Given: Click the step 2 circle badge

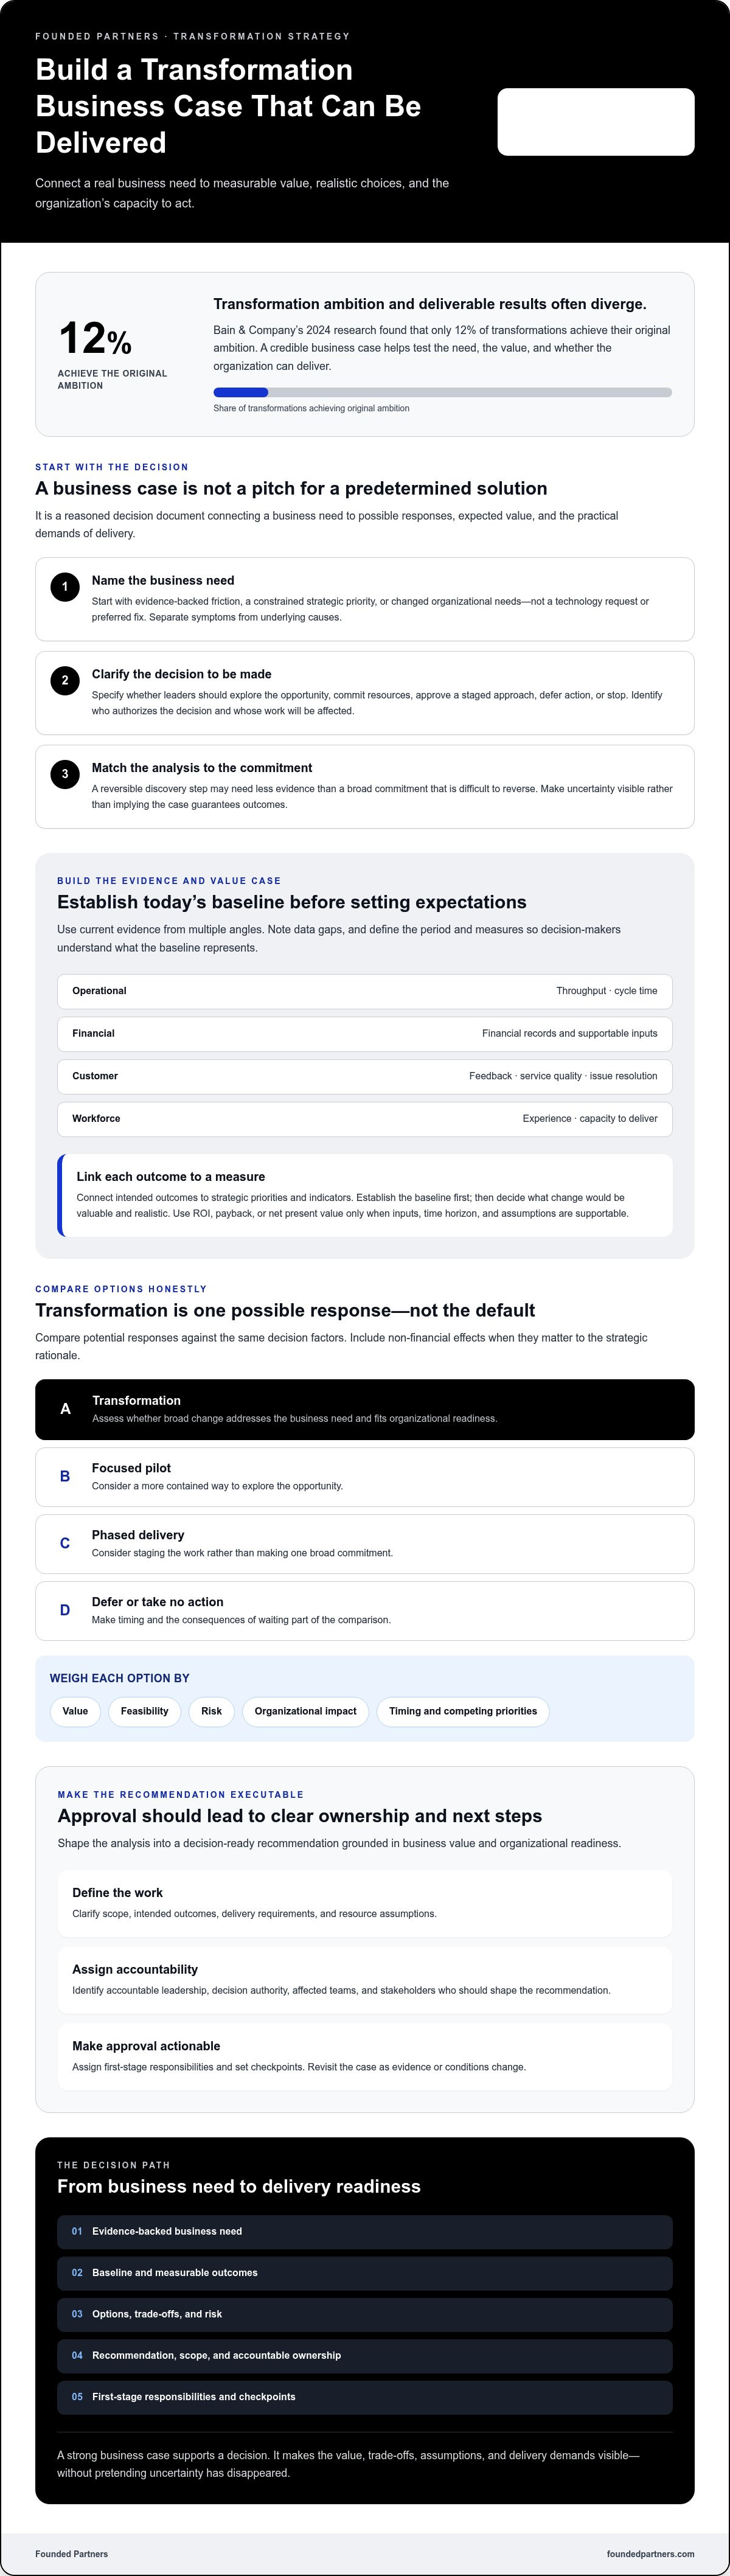Looking at the screenshot, I should click(65, 681).
